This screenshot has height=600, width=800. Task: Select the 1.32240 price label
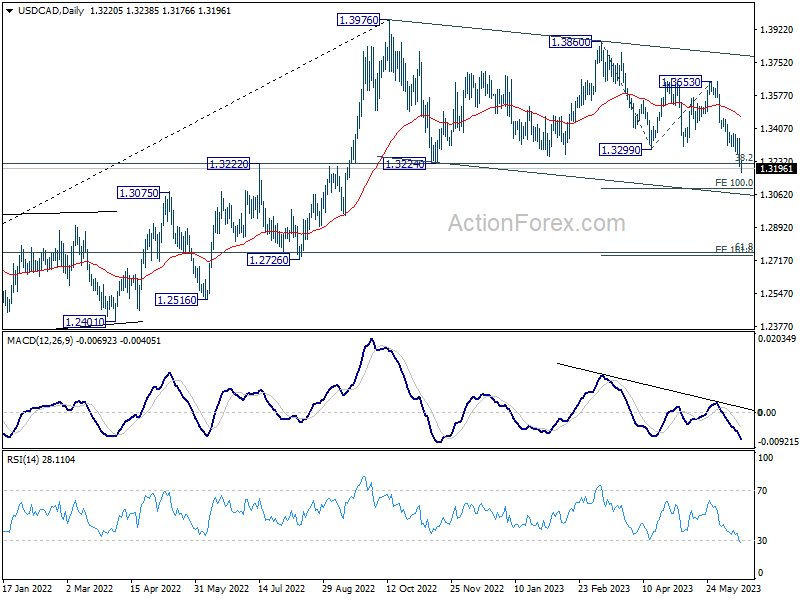404,164
